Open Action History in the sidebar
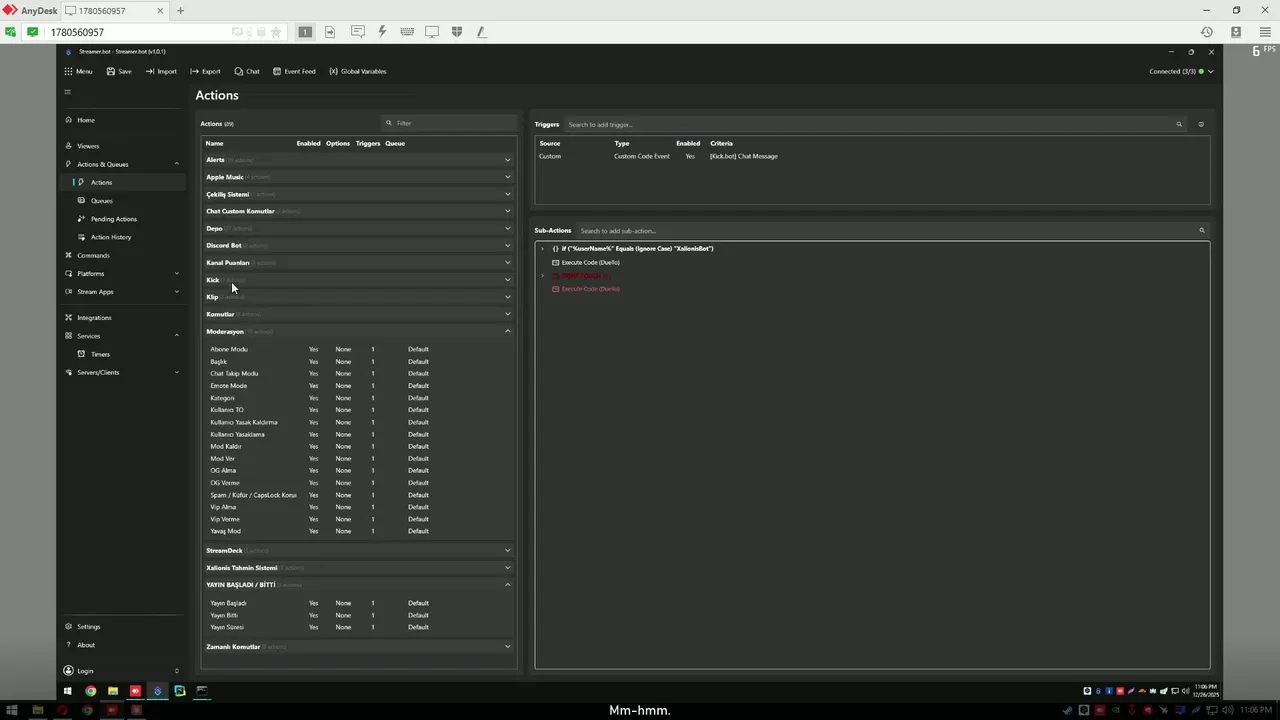The height and width of the screenshot is (720, 1280). (111, 237)
